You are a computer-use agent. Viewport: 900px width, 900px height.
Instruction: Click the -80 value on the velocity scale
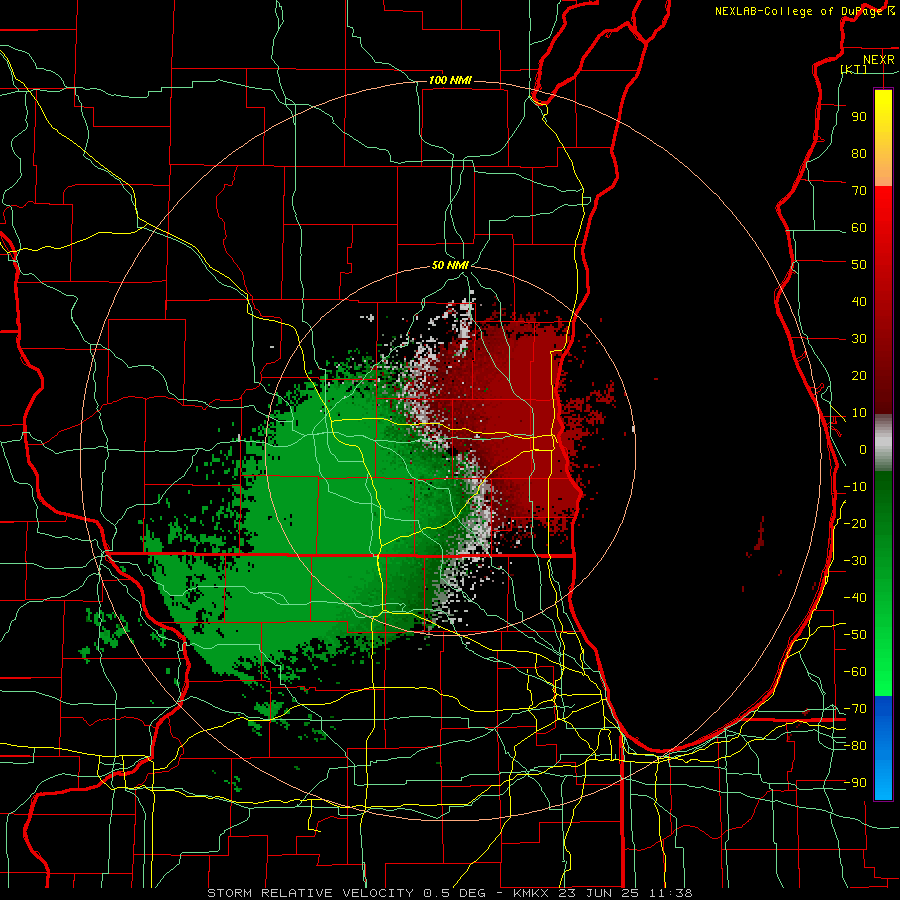point(855,746)
